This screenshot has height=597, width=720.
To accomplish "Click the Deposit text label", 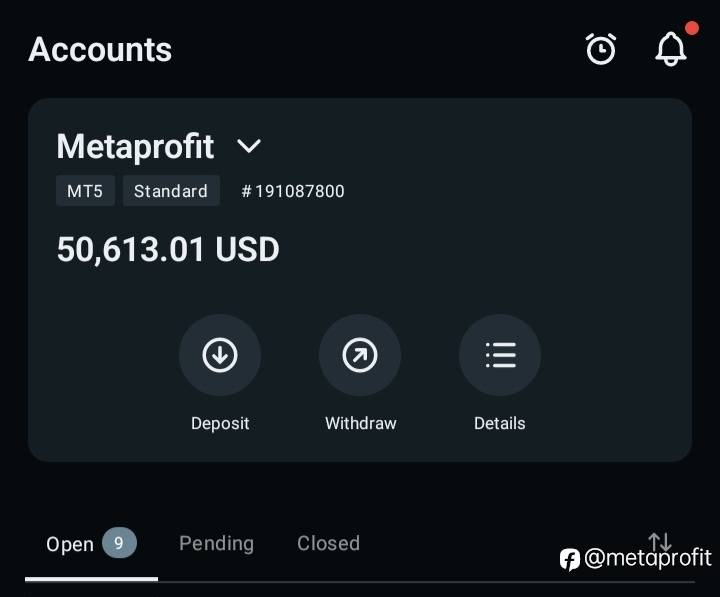I will pyautogui.click(x=220, y=423).
